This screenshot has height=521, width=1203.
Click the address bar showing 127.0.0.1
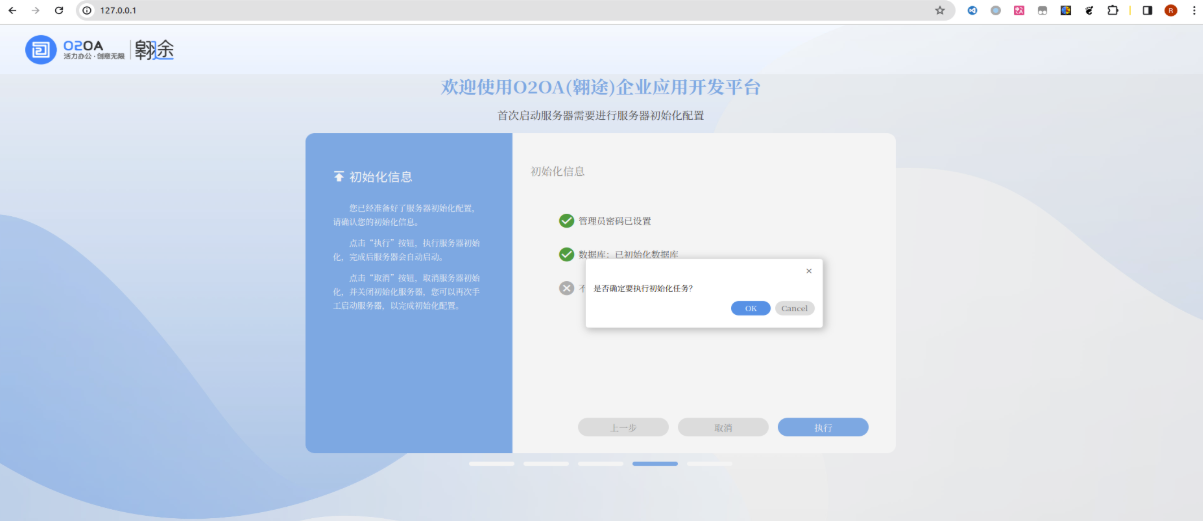(500, 10)
